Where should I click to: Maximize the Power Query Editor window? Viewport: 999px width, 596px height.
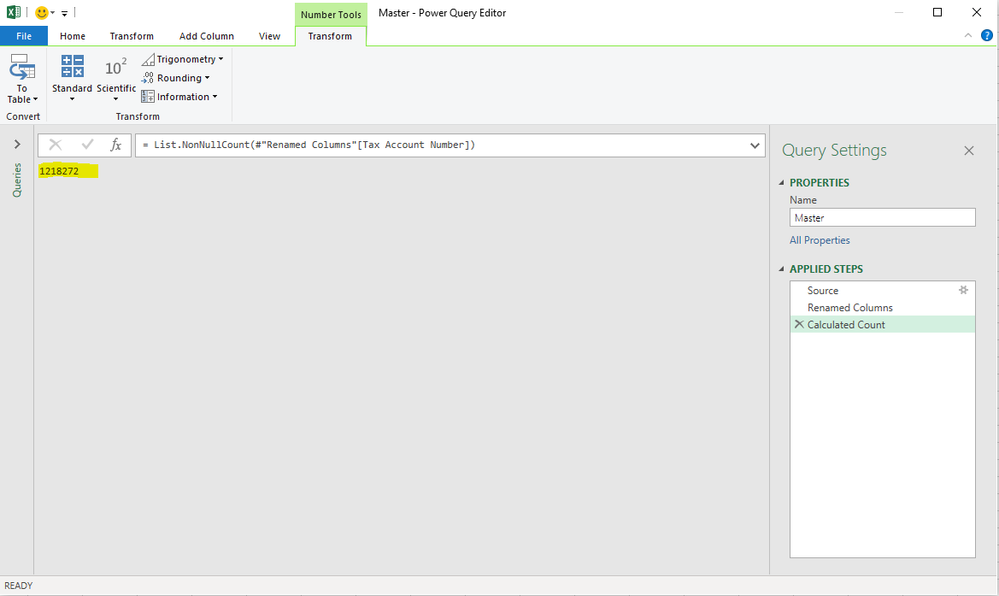tap(937, 12)
